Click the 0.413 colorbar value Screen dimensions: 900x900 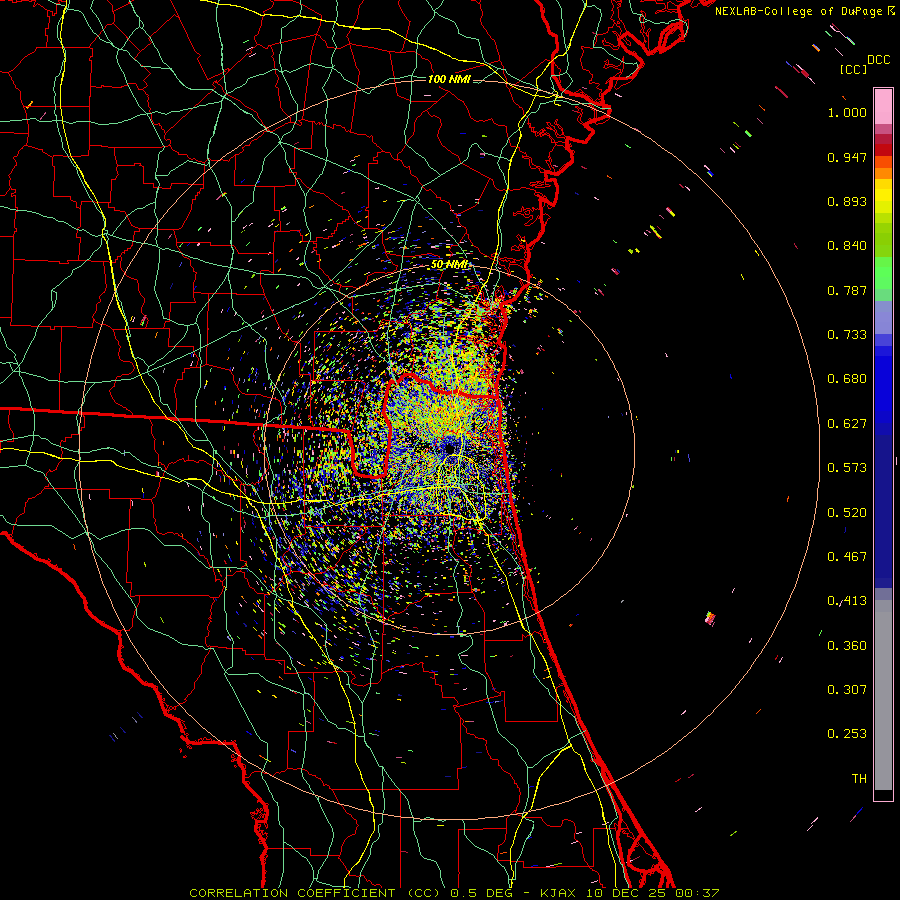(847, 601)
